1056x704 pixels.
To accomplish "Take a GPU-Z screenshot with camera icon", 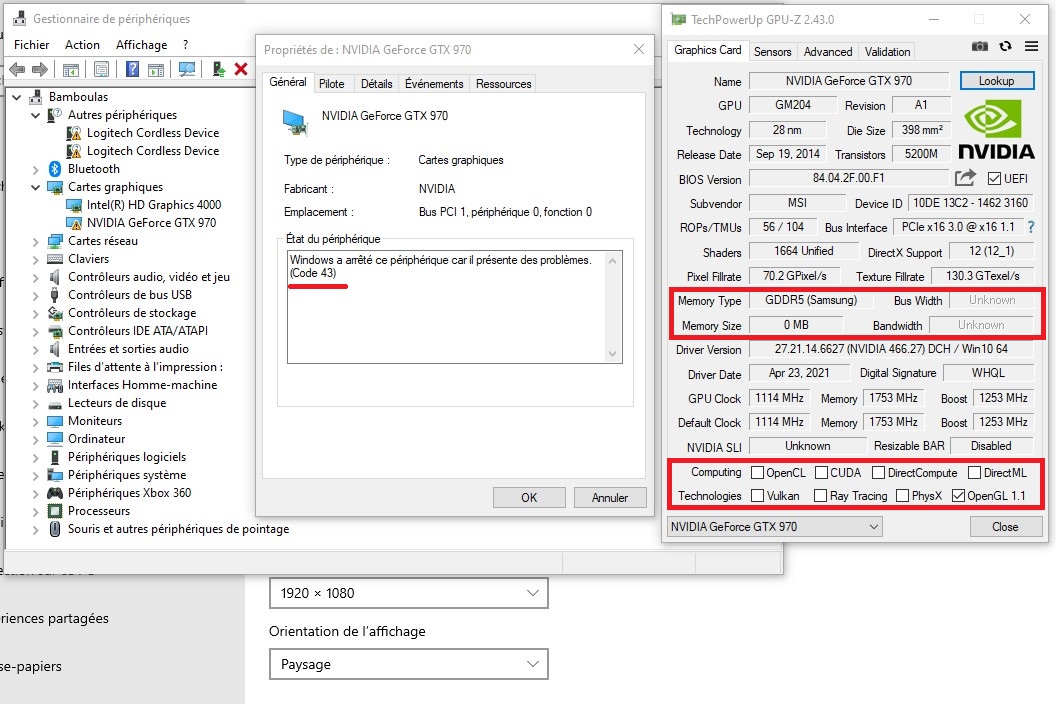I will point(980,46).
